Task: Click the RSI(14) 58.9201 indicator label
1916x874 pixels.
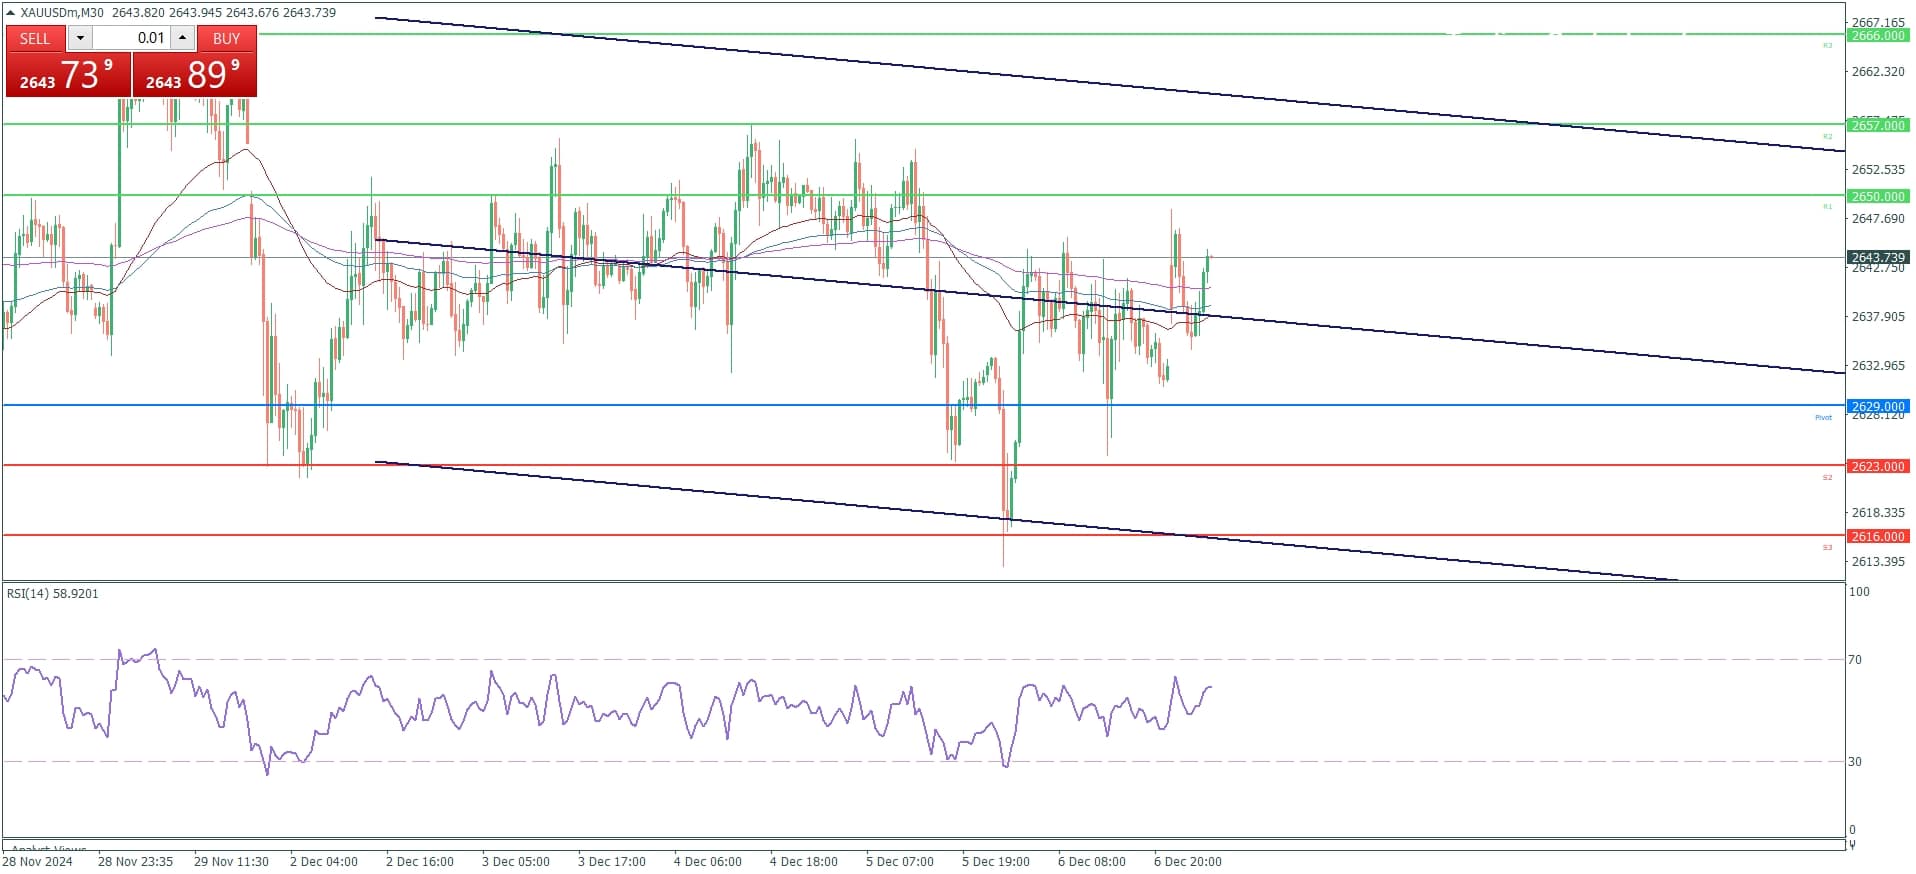Action: (x=53, y=593)
